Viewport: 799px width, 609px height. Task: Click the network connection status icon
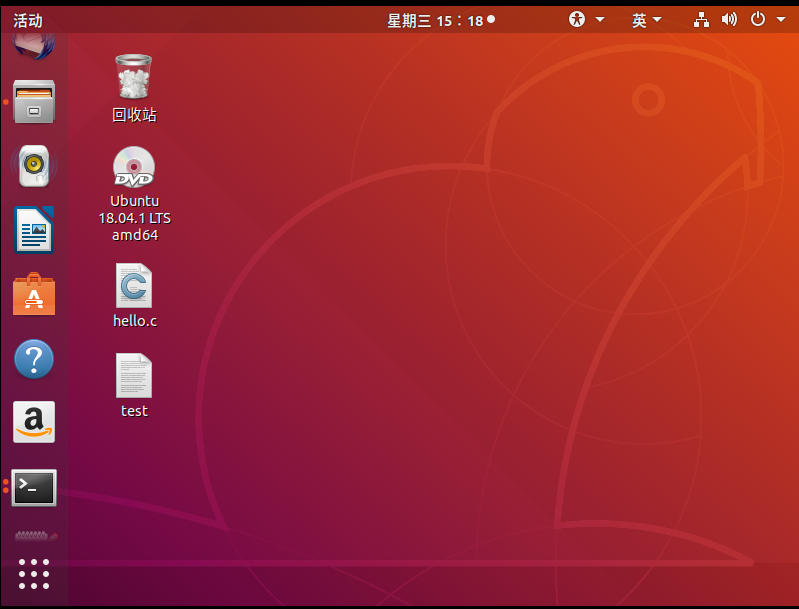701,20
